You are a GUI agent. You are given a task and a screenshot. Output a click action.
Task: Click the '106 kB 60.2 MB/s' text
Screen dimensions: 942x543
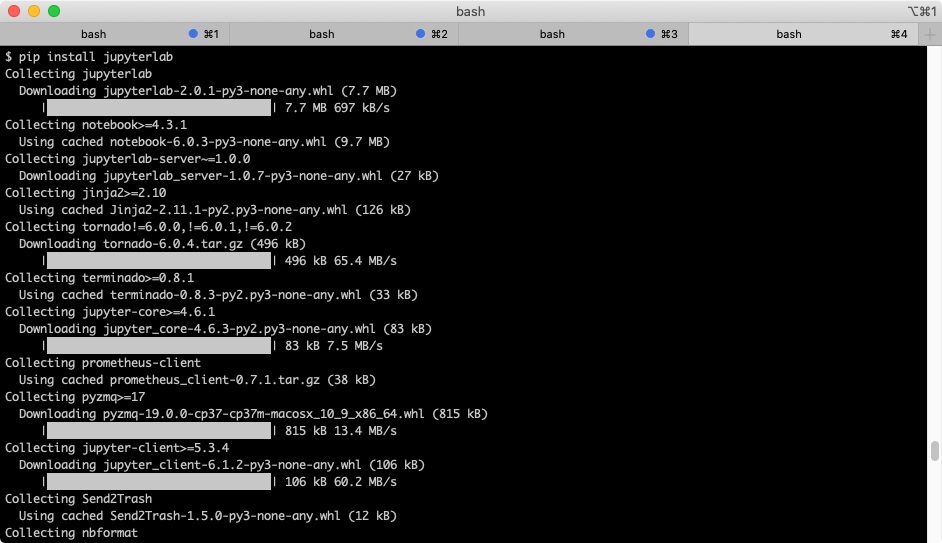coord(341,482)
